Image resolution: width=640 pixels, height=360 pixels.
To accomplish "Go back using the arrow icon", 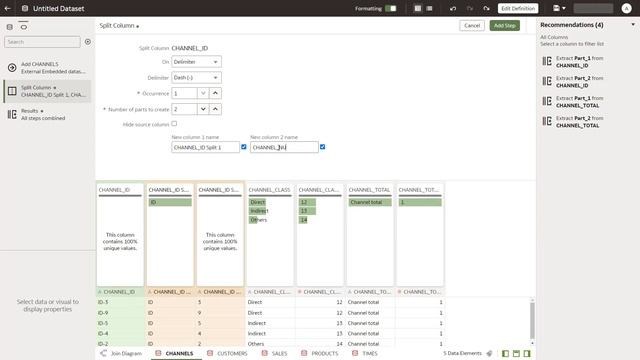I will click(x=7, y=8).
